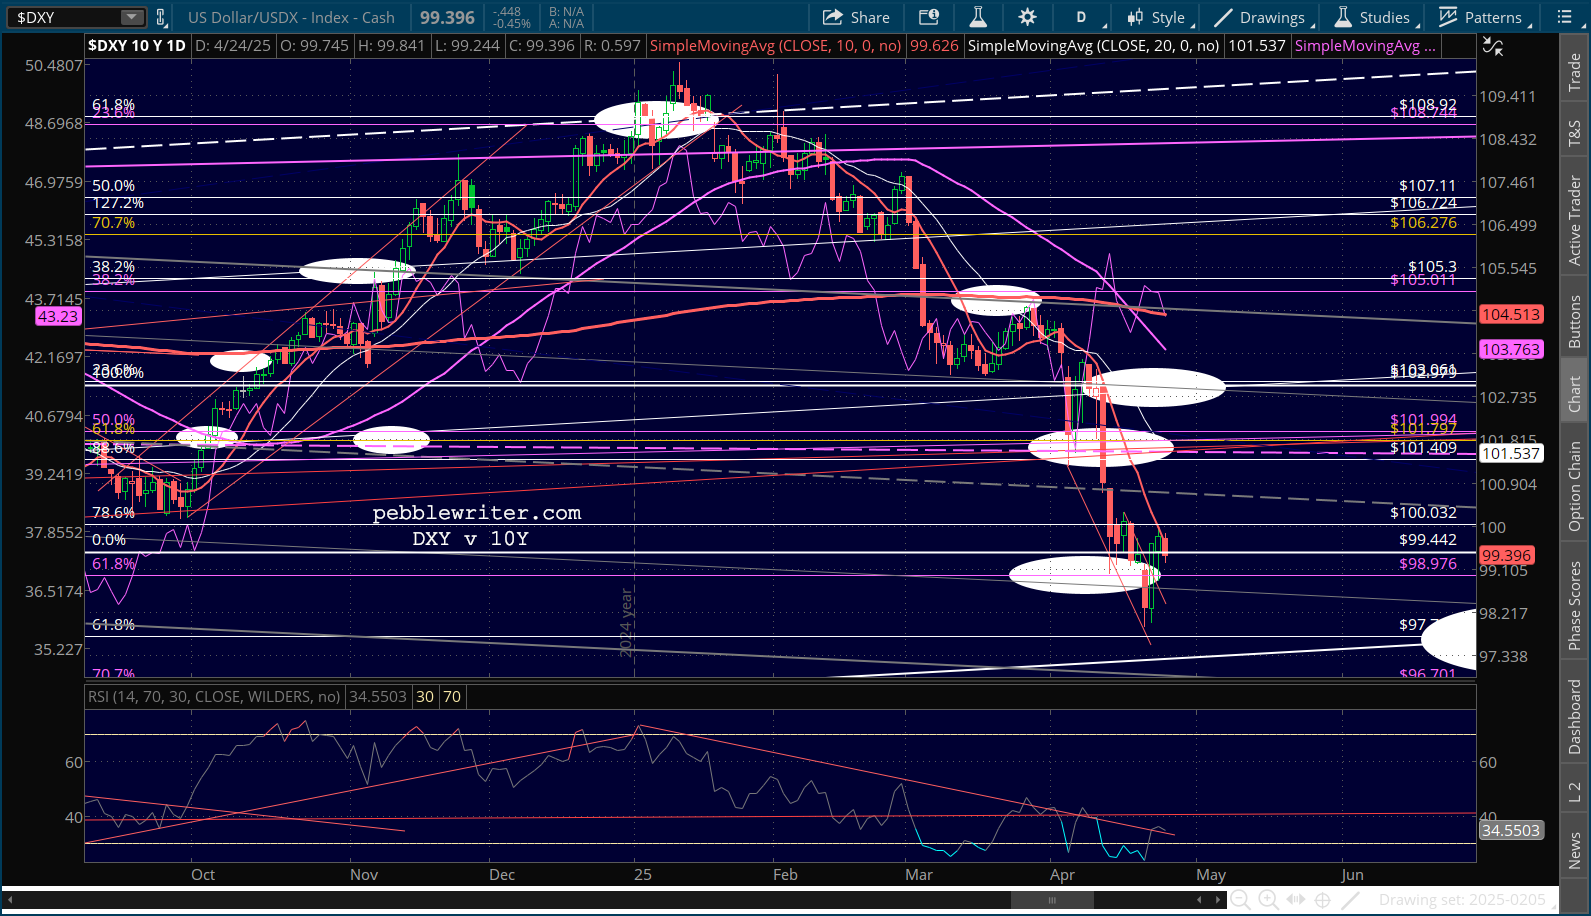
Task: Expand the Style dropdown menu
Action: (1158, 17)
